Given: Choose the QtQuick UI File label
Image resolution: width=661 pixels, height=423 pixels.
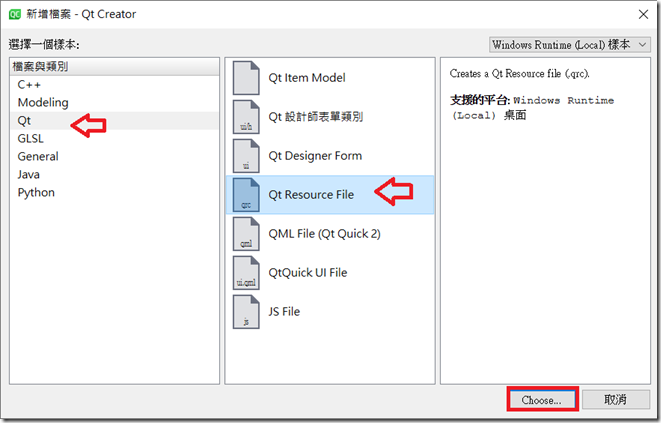Looking at the screenshot, I should [308, 273].
